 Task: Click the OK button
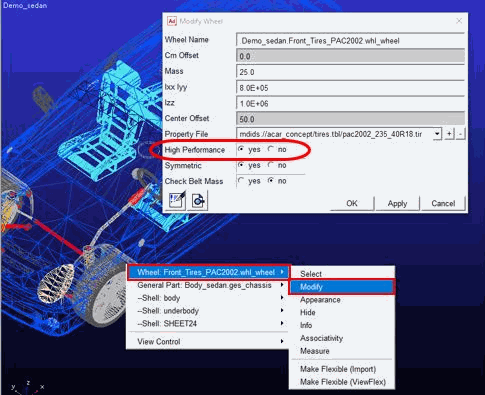click(x=352, y=203)
